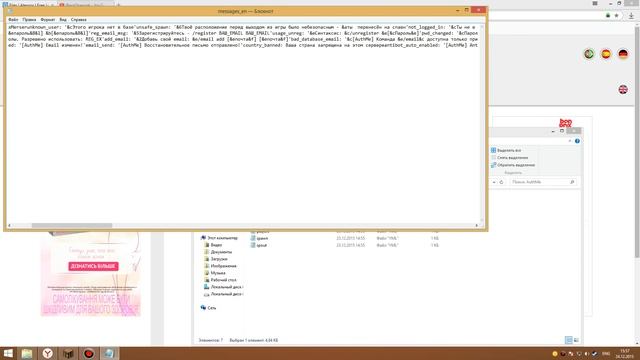The image size is (640, 360).
Task: Click the Notepad horizontal scrollbar thumb
Action: 72,225
